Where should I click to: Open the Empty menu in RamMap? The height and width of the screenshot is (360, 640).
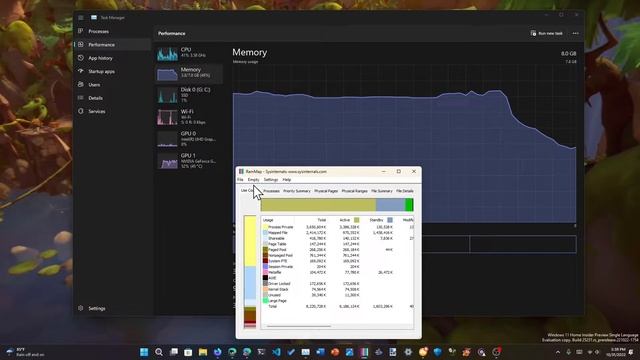pyautogui.click(x=253, y=180)
